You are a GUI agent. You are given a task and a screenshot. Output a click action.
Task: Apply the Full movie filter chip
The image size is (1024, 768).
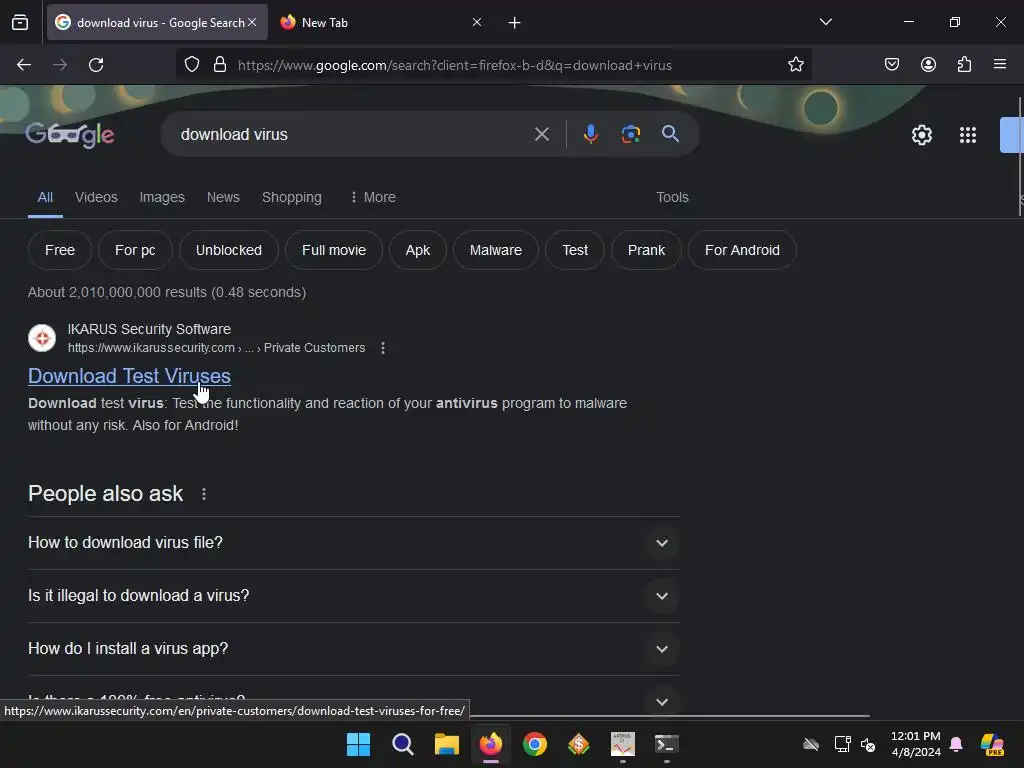[334, 250]
